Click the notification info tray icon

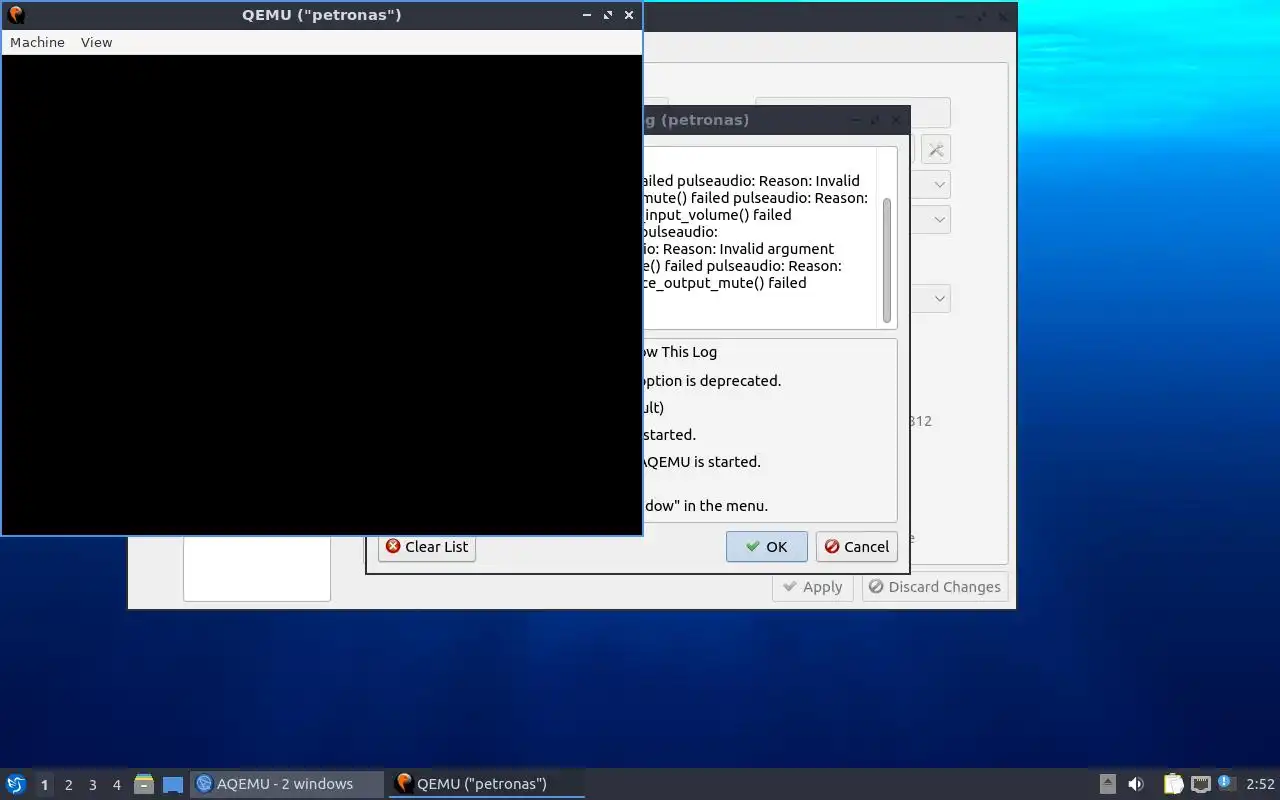tap(1226, 783)
